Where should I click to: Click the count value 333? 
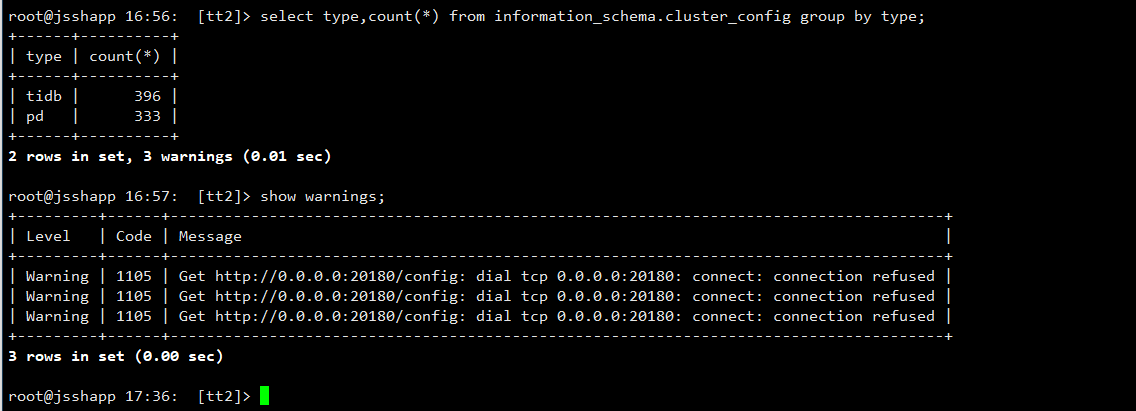tap(146, 117)
